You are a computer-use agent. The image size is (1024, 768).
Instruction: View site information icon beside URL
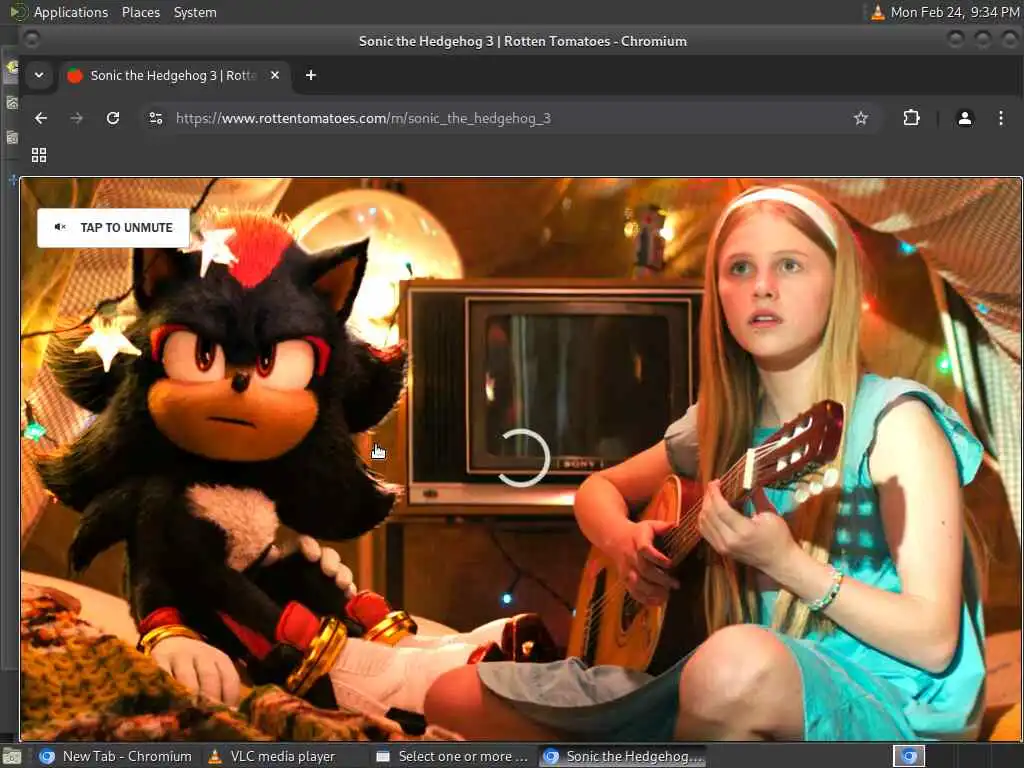pos(156,118)
